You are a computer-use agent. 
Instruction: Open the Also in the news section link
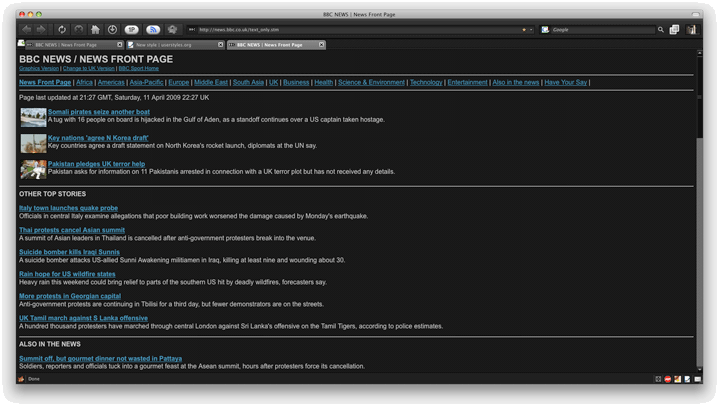[516, 83]
